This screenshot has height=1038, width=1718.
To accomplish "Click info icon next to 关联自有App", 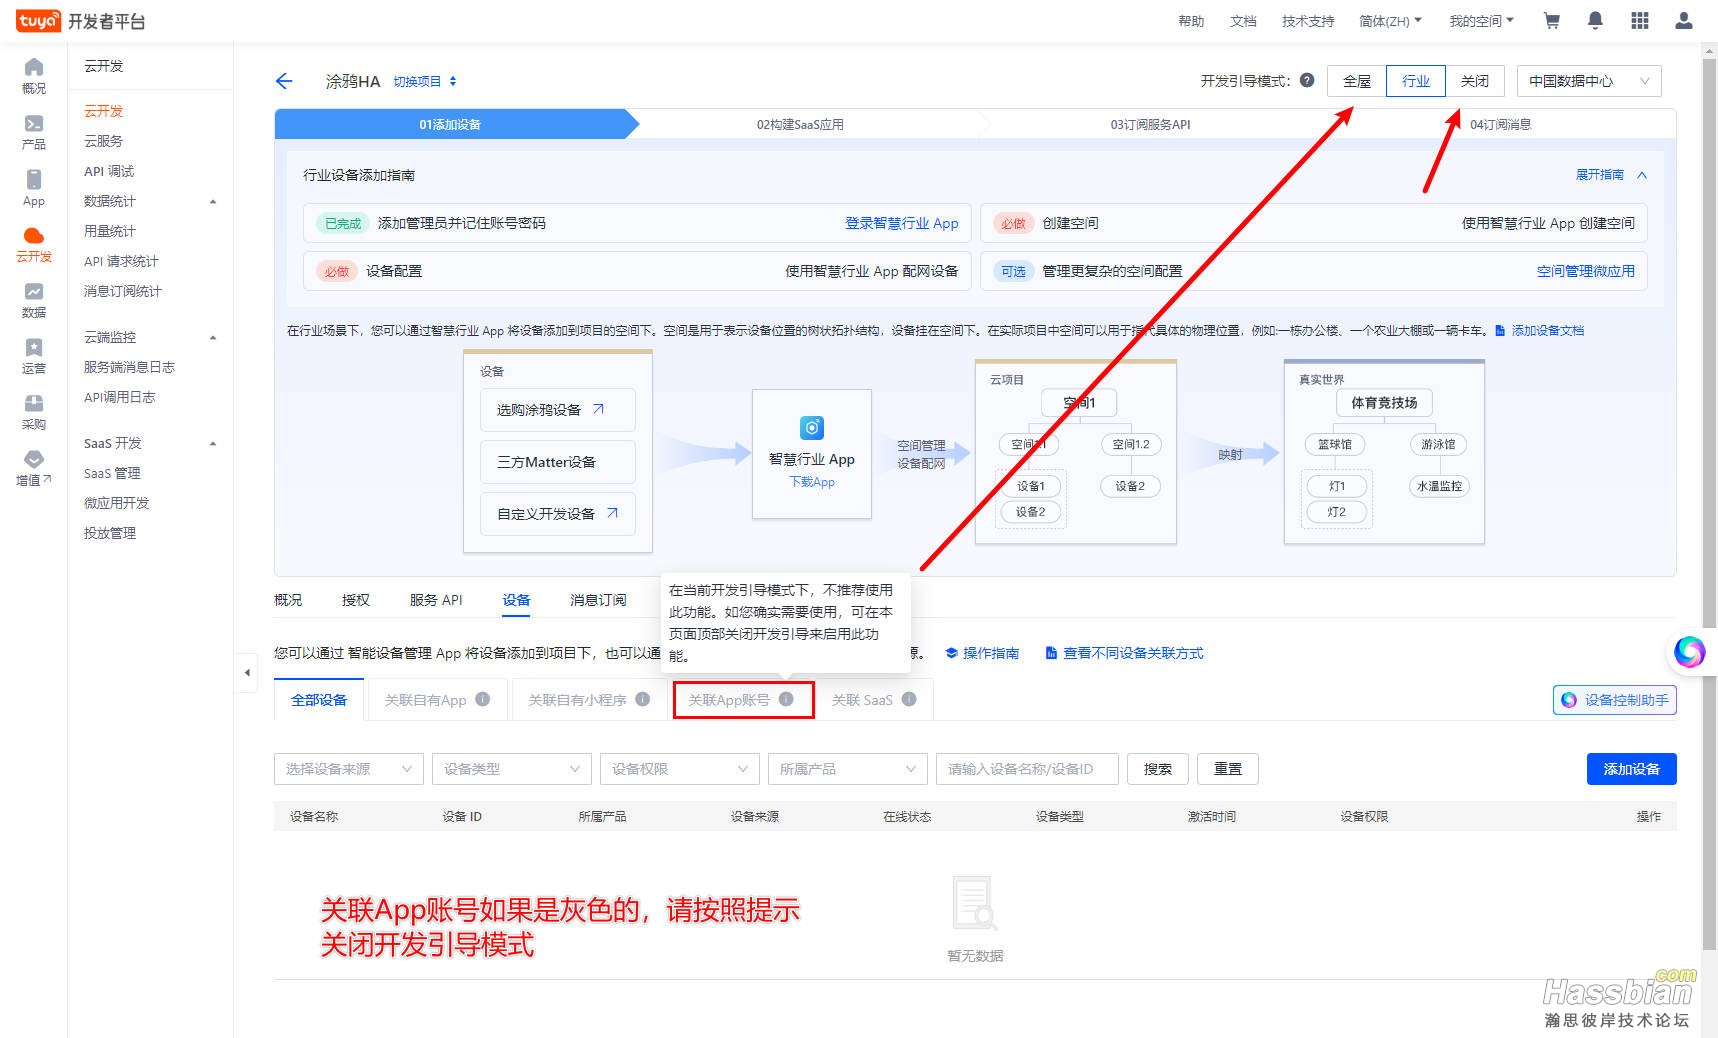I will [483, 699].
